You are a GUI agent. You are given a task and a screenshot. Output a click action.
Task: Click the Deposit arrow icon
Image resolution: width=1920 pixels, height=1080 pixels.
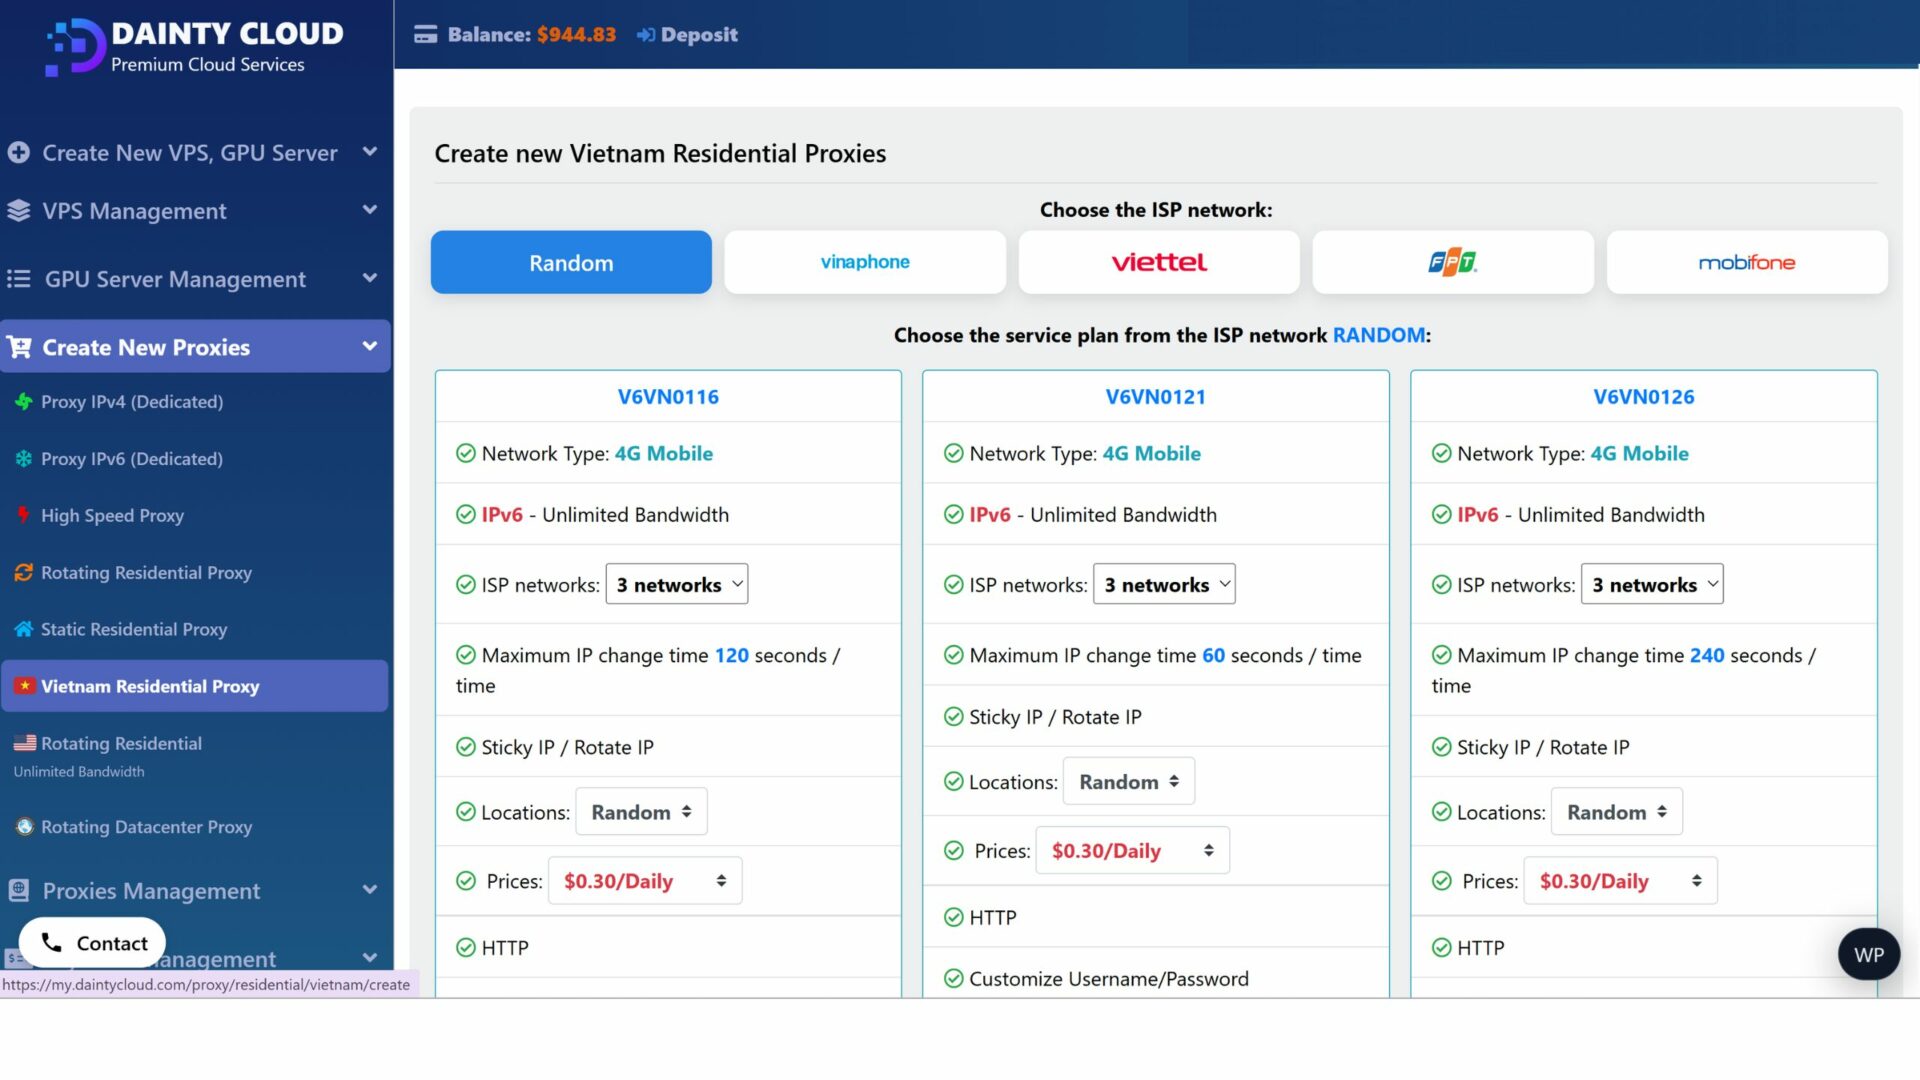pos(646,35)
